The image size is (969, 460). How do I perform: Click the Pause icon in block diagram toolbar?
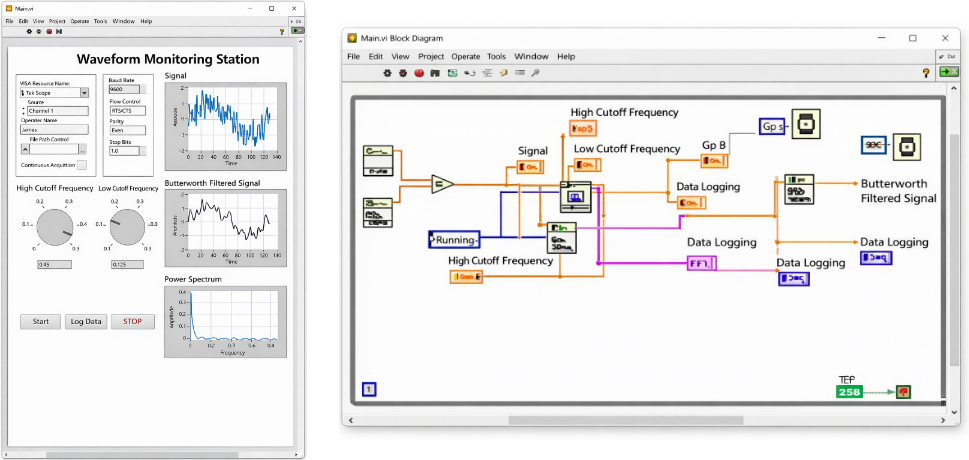tap(435, 73)
